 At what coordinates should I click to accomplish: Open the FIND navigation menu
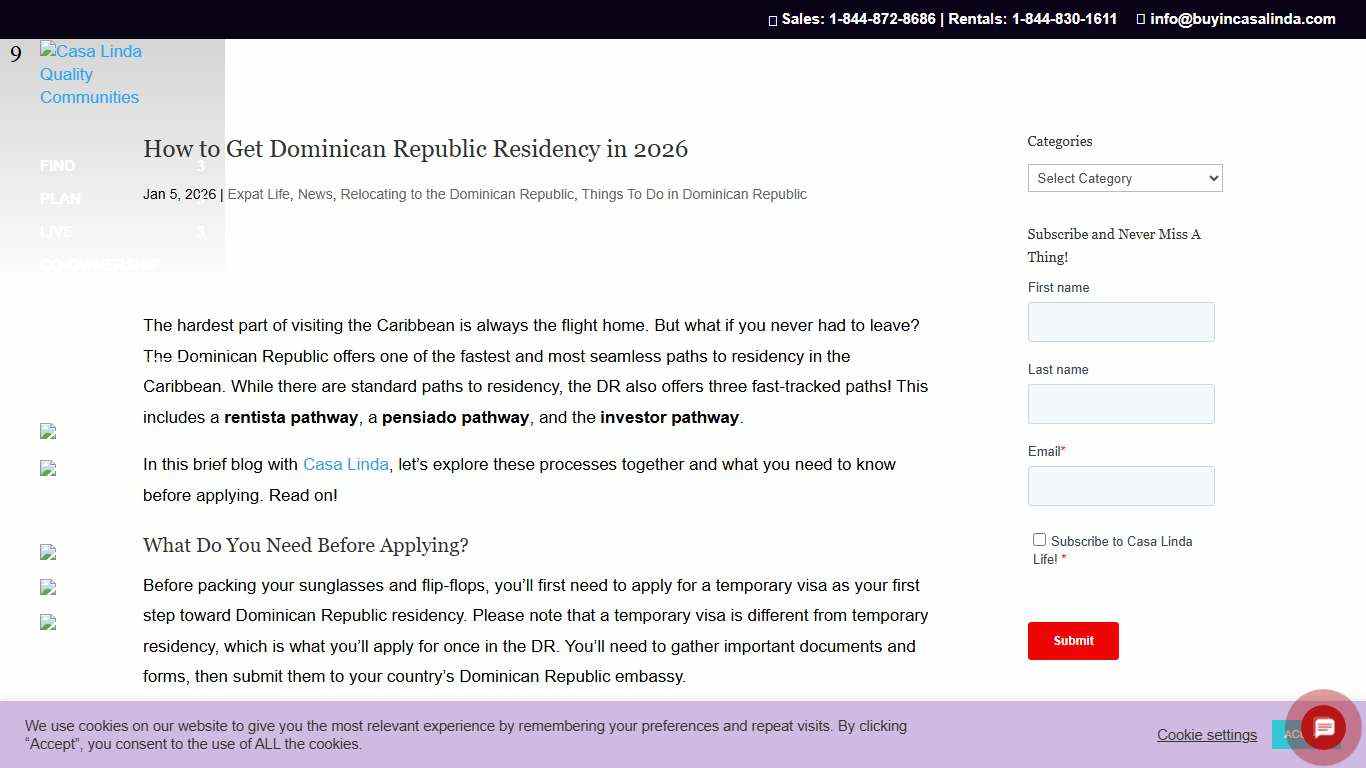point(57,166)
